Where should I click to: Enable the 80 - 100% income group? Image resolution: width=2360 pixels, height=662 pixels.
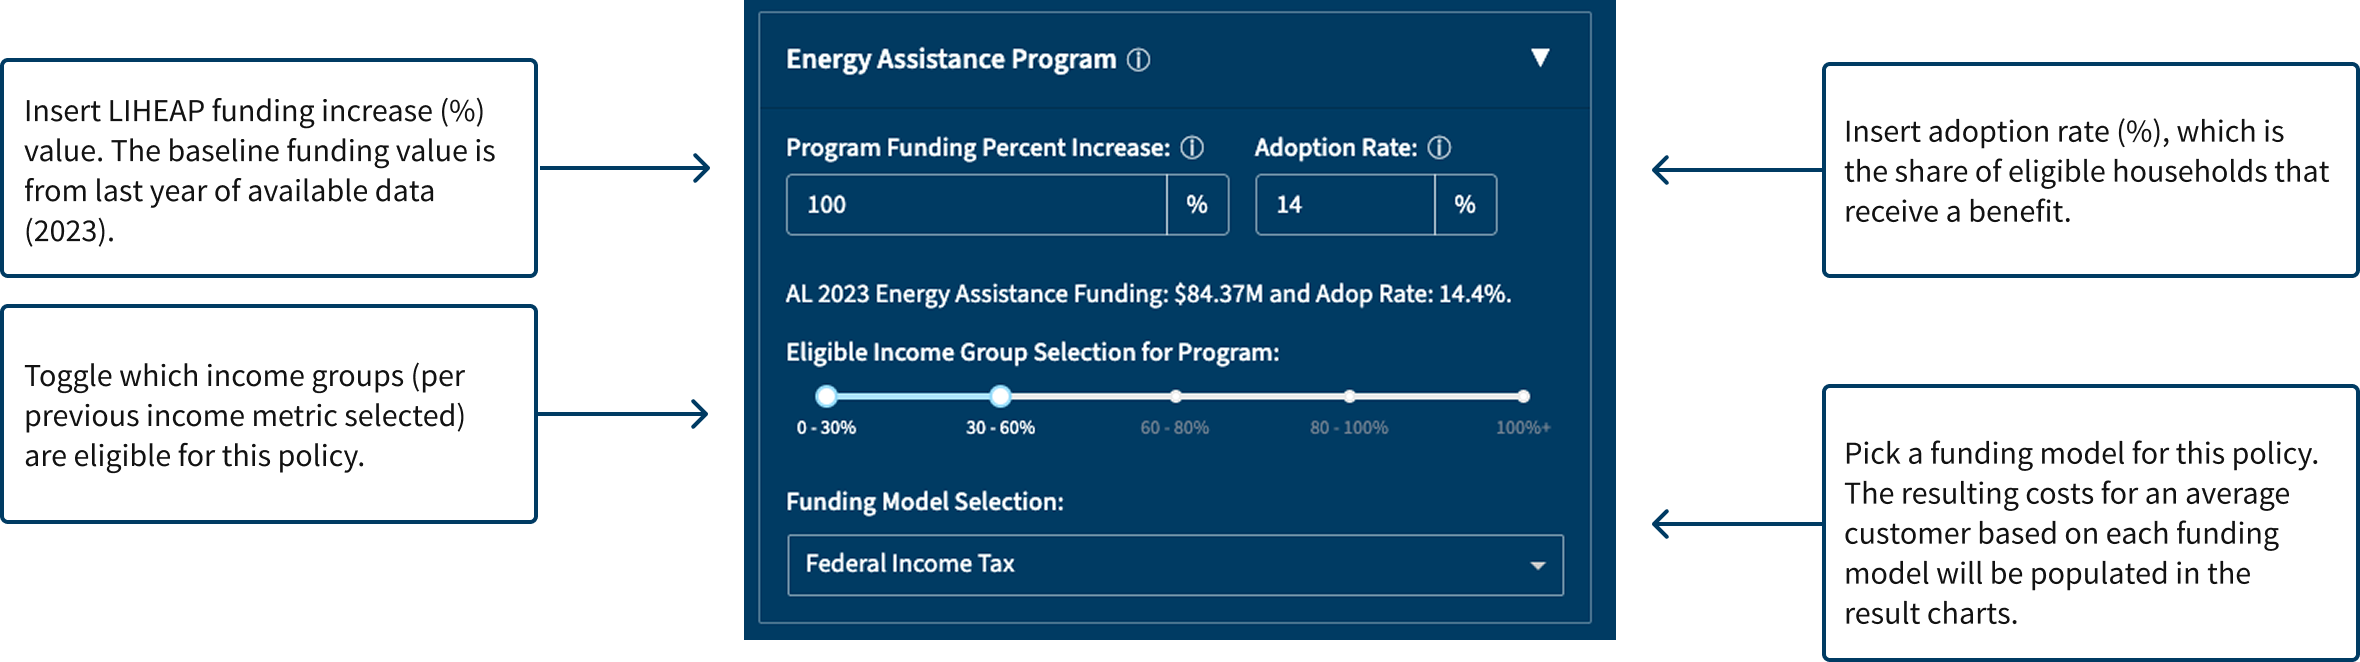1352,396
